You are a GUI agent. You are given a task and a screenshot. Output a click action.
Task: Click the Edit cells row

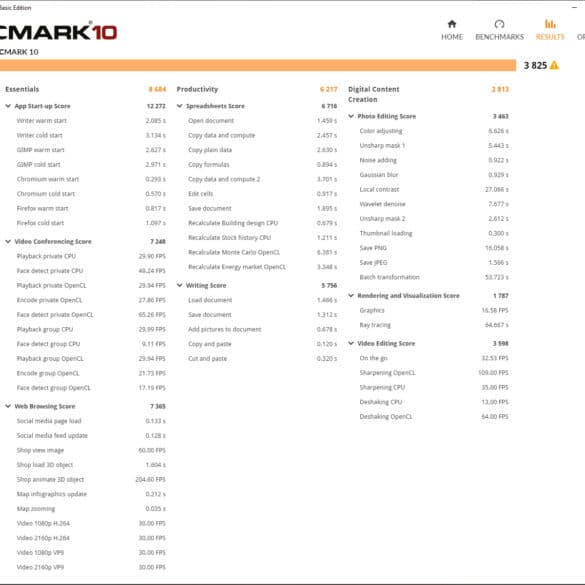coord(263,194)
